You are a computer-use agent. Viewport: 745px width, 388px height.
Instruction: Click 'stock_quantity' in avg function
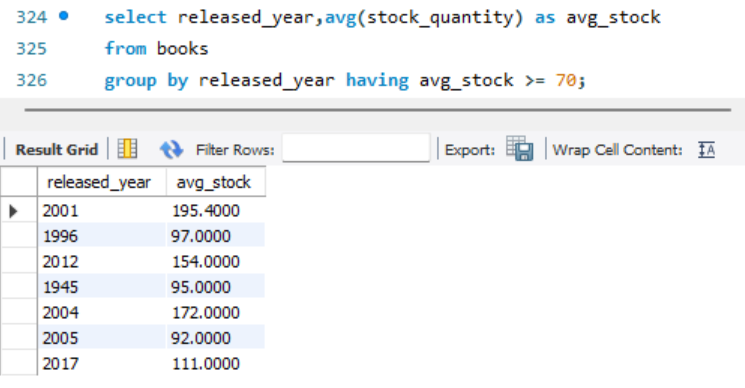click(440, 18)
